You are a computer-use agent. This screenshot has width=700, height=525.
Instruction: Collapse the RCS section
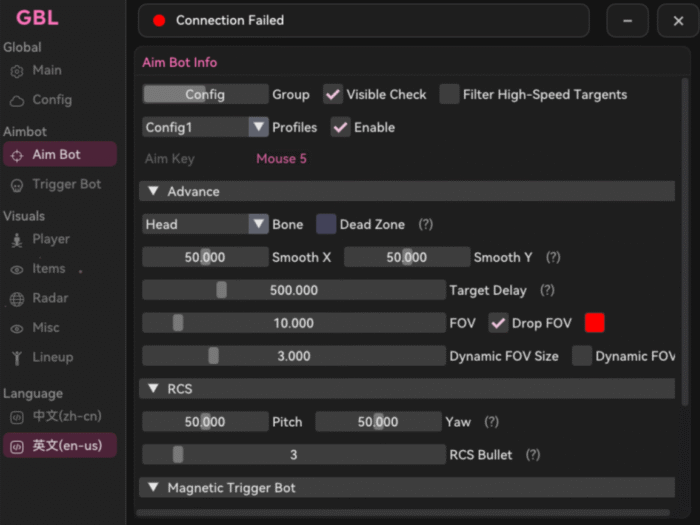coord(407,388)
